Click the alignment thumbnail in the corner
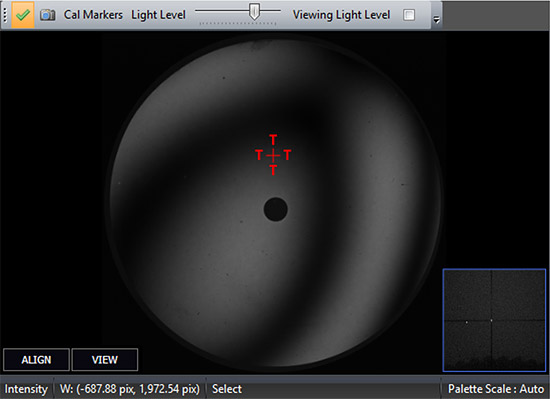Viewport: 550px width, 399px height. [x=494, y=320]
